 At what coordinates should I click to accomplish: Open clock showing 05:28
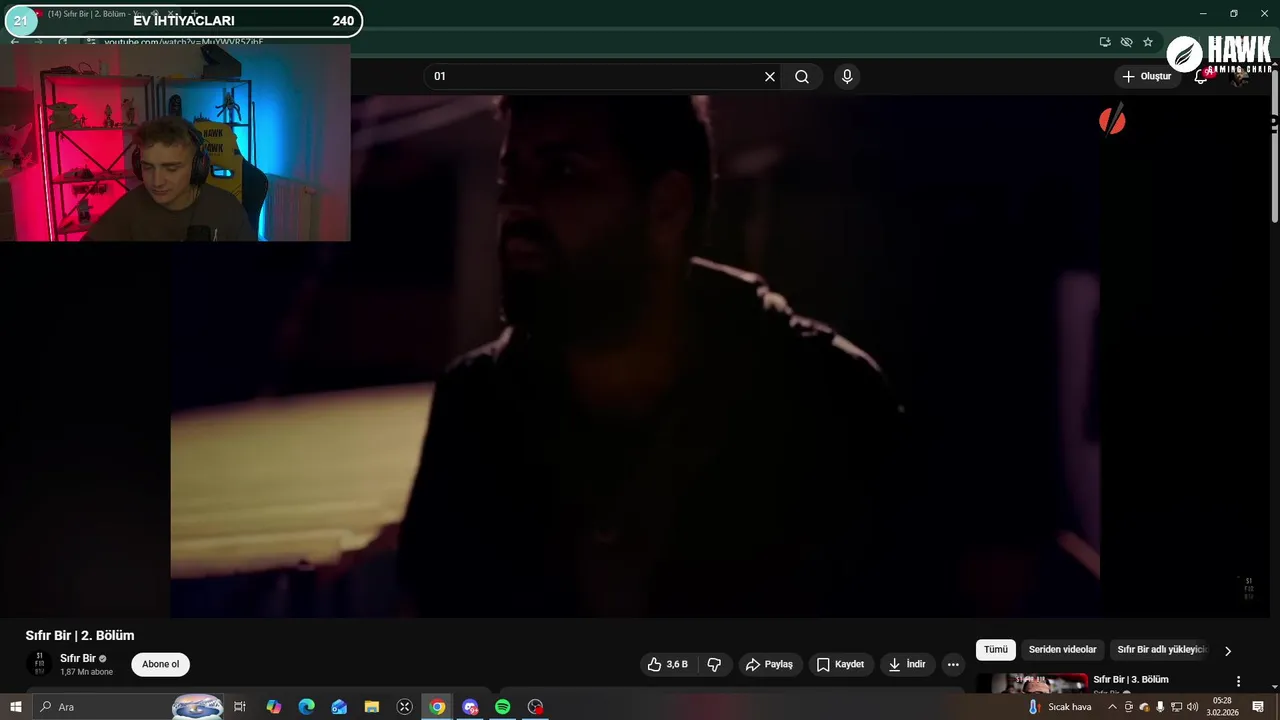[1222, 707]
